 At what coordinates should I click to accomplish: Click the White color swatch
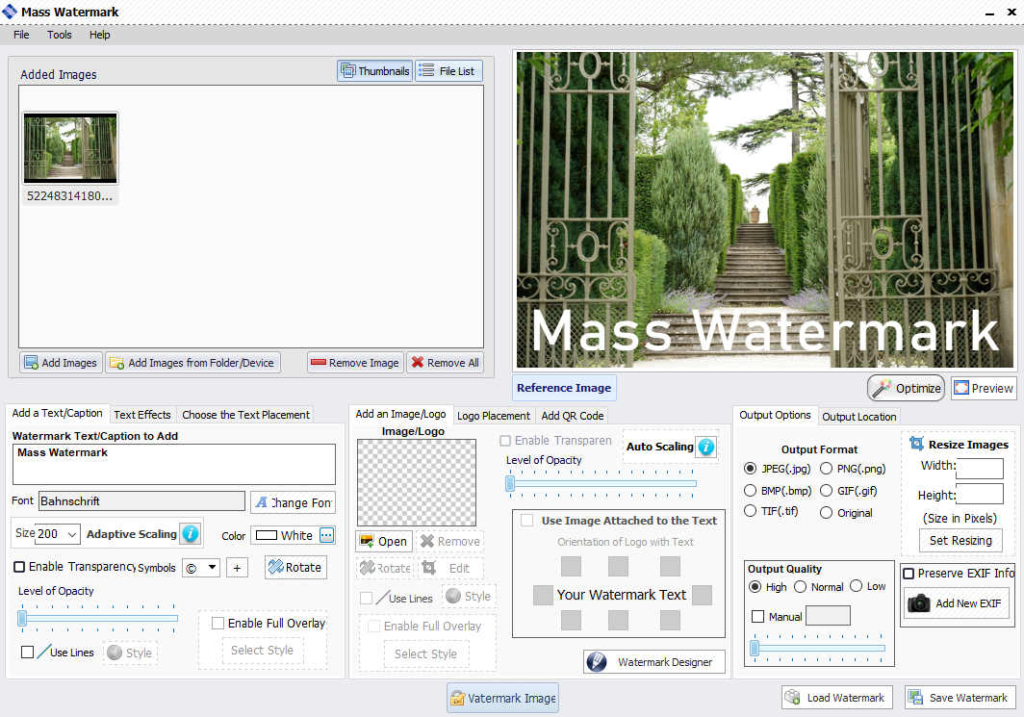pos(266,535)
